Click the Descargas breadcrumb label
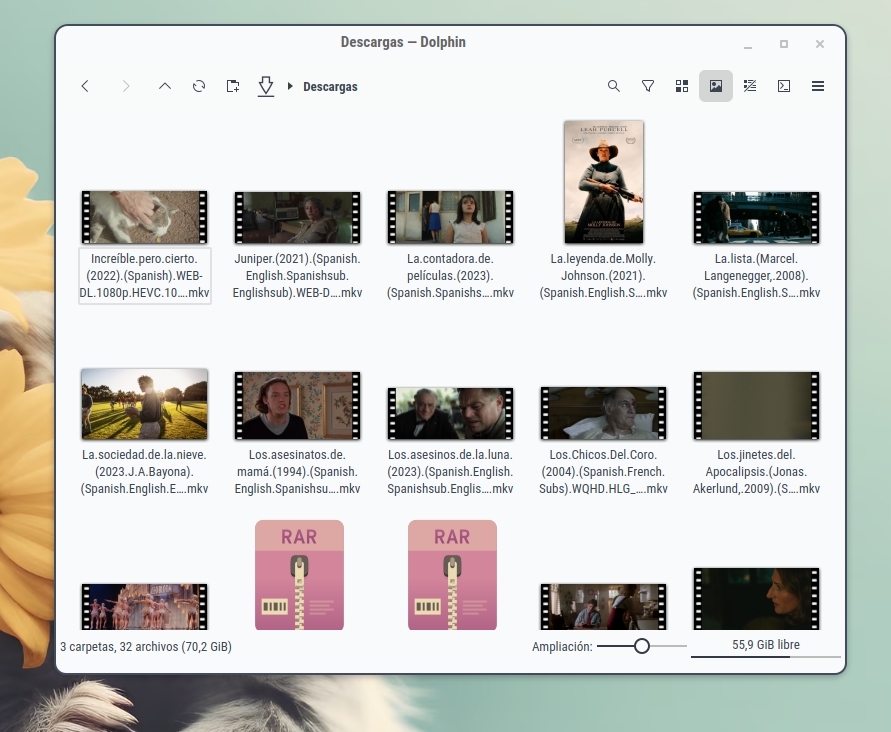 pyautogui.click(x=330, y=87)
